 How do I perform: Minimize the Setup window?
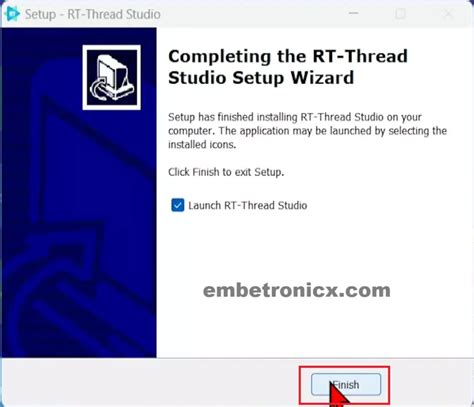[x=354, y=14]
